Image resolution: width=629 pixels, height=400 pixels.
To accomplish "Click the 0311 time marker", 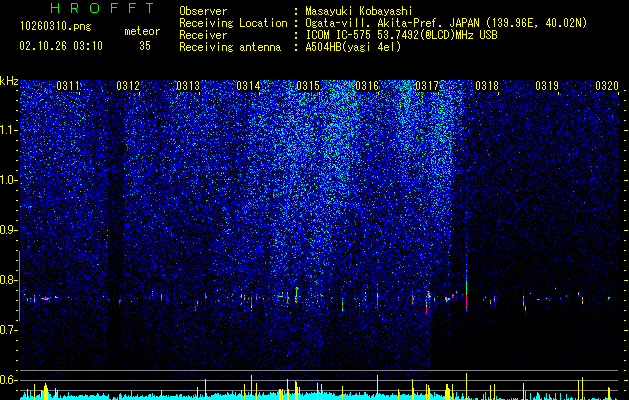I will pos(68,86).
